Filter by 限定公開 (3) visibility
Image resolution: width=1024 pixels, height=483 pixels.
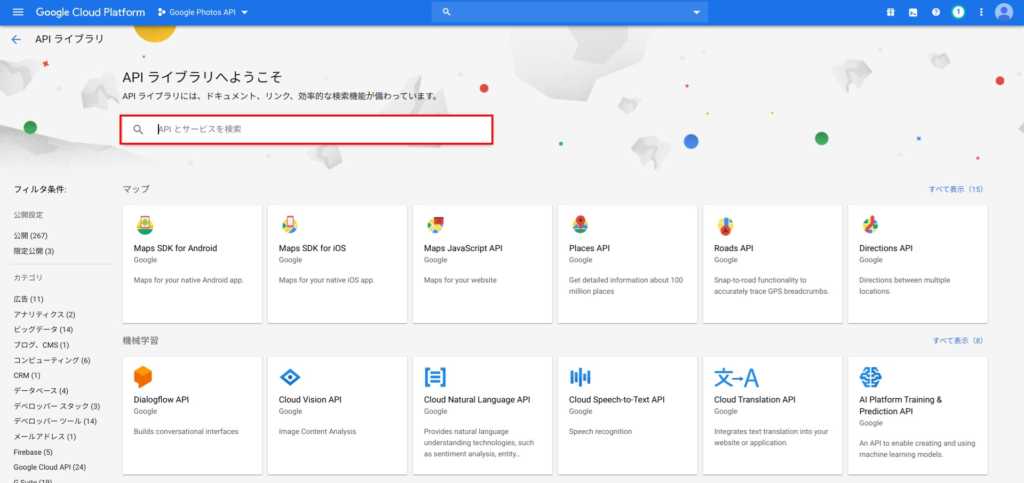click(34, 251)
